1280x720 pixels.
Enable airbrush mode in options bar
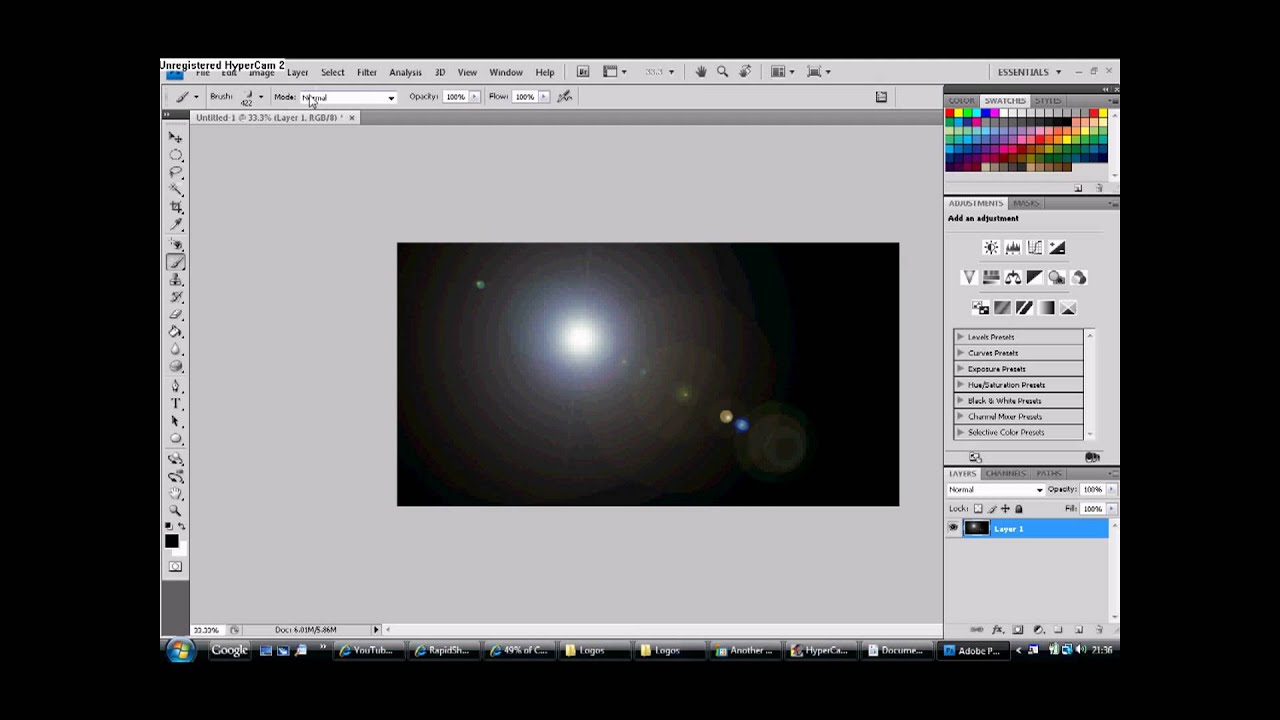565,97
